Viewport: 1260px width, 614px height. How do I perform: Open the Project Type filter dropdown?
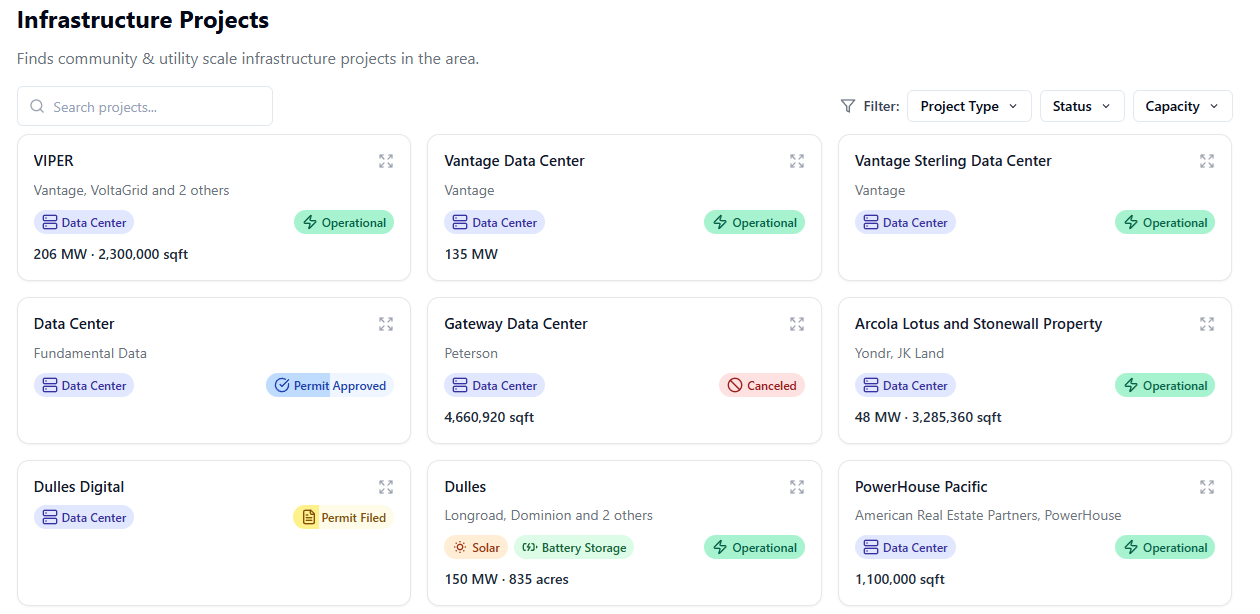point(969,106)
